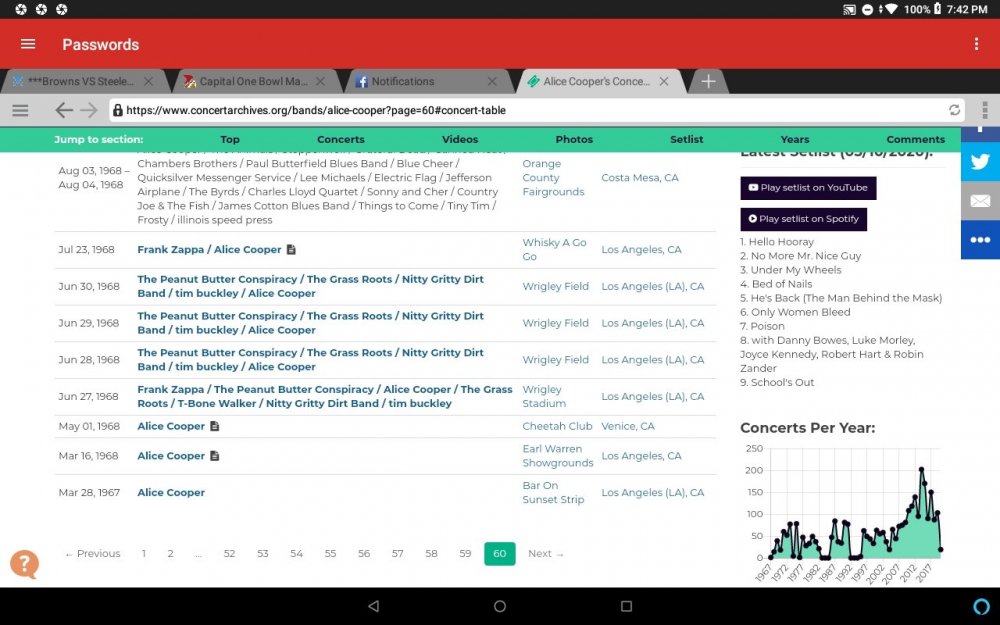Screen dimensions: 1000x625
Task: Open the browser side menu icon
Action: click(20, 110)
